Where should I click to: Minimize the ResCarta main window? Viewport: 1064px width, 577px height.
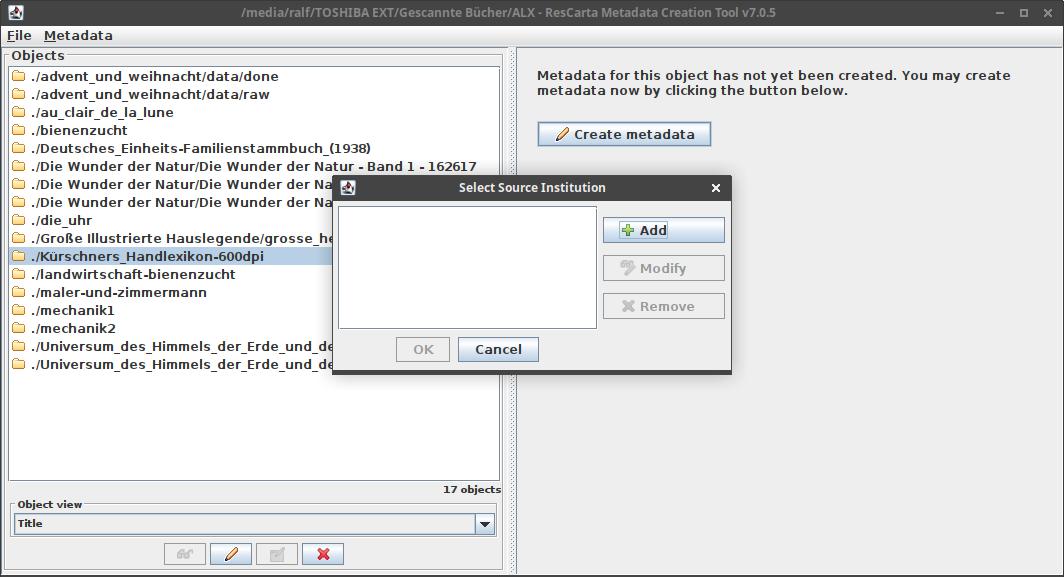coord(1000,13)
